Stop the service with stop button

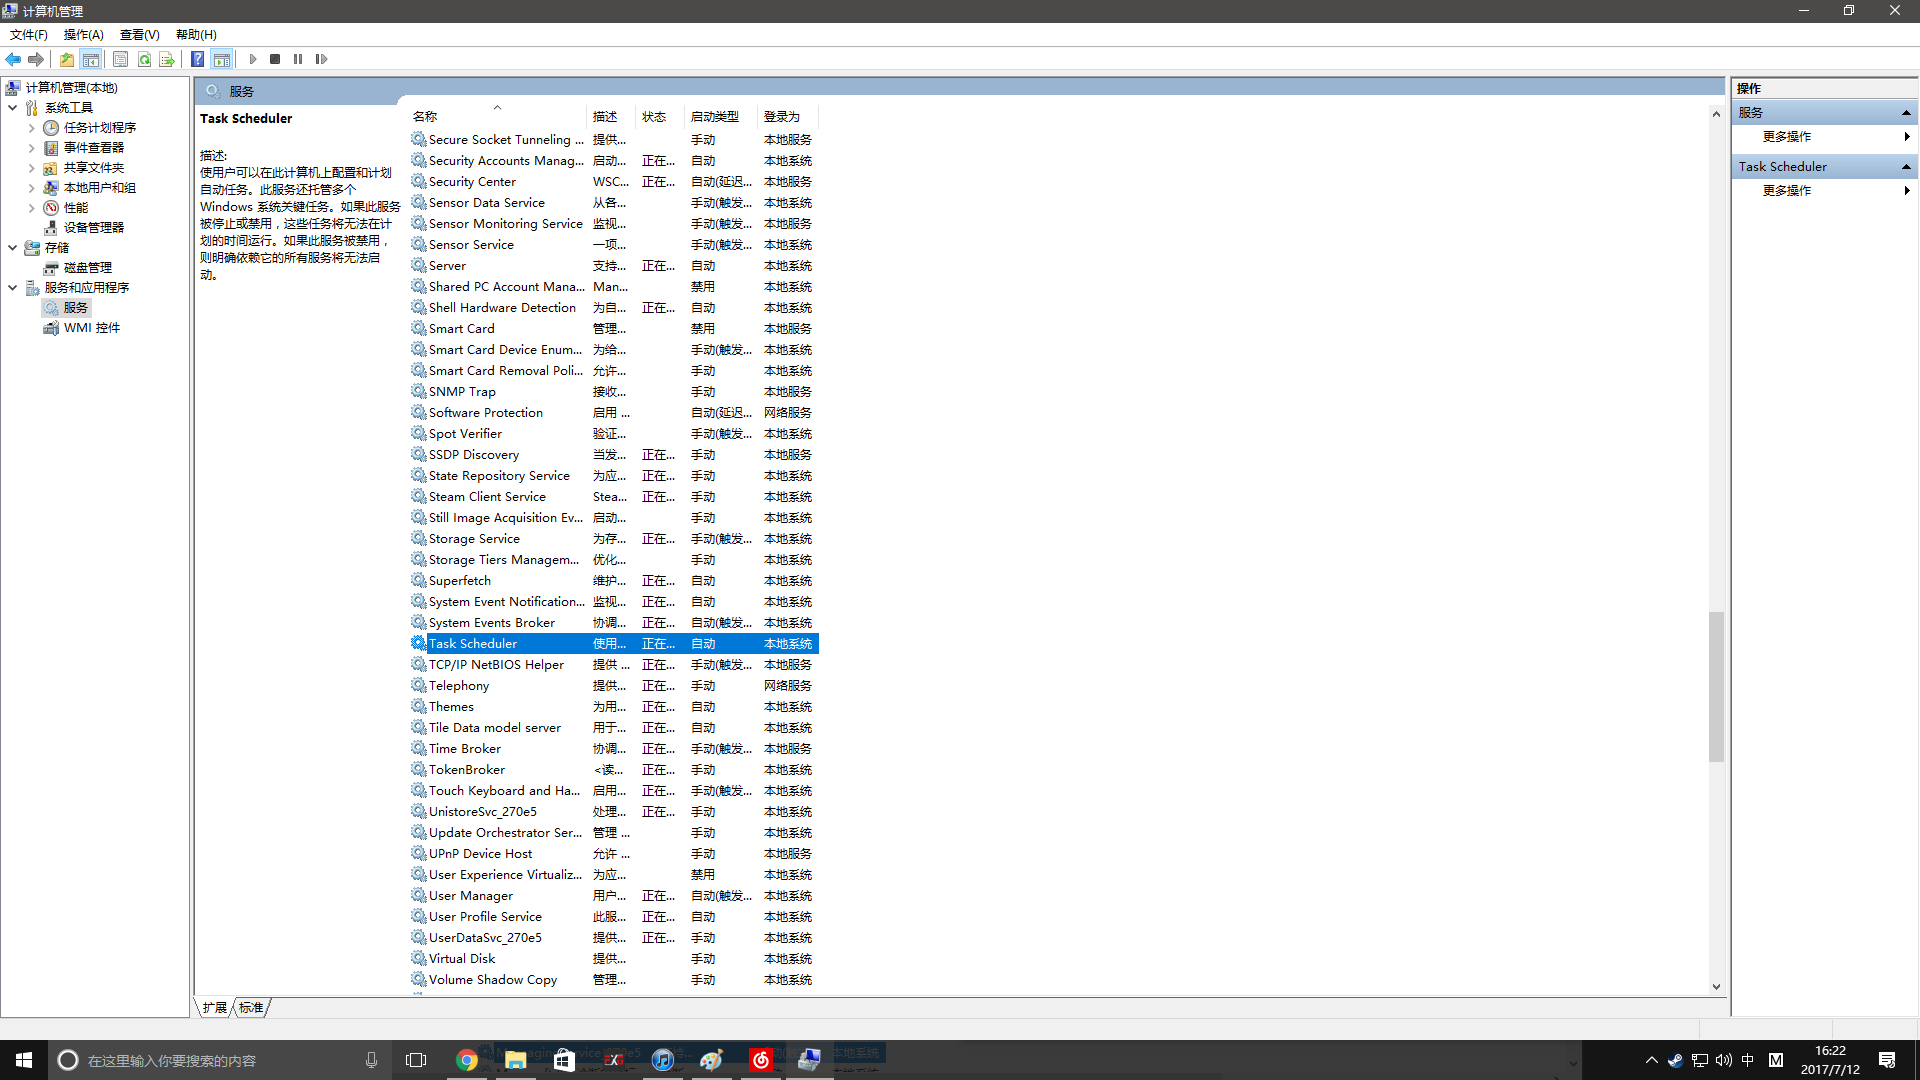click(275, 59)
